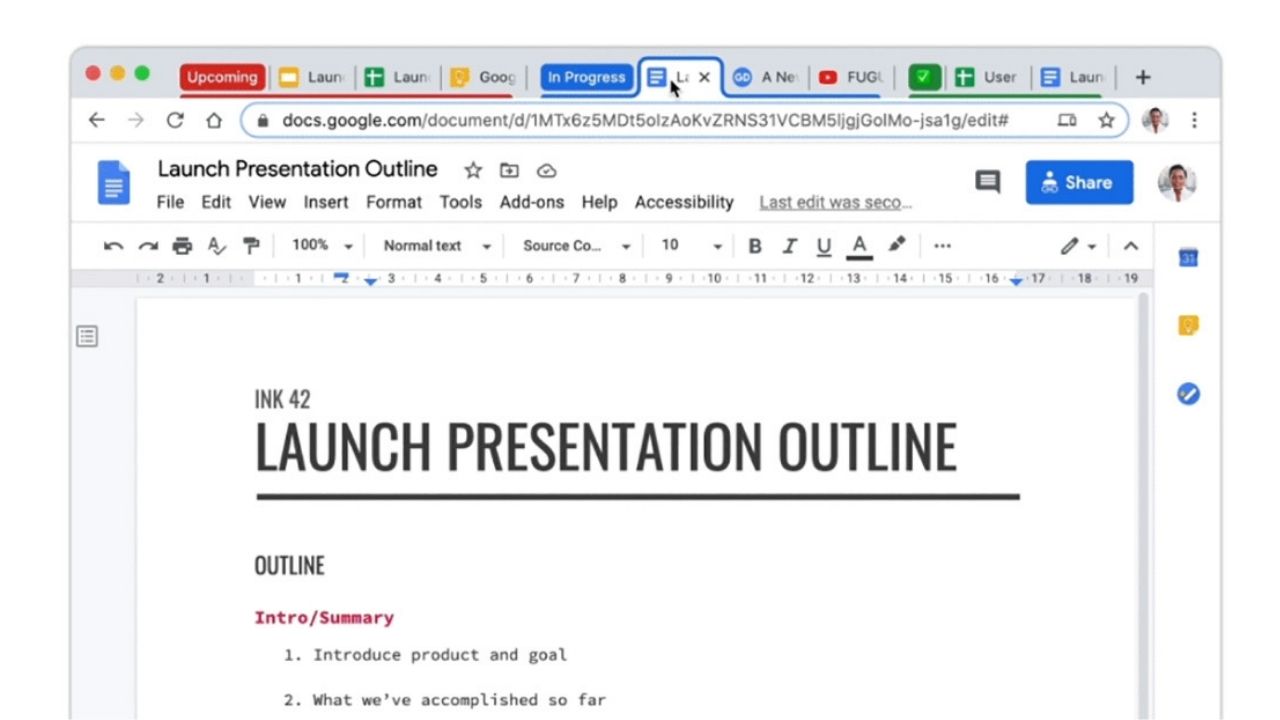Viewport: 1280px width, 720px height.
Task: Open the Normal text styles dropdown
Action: coord(435,245)
